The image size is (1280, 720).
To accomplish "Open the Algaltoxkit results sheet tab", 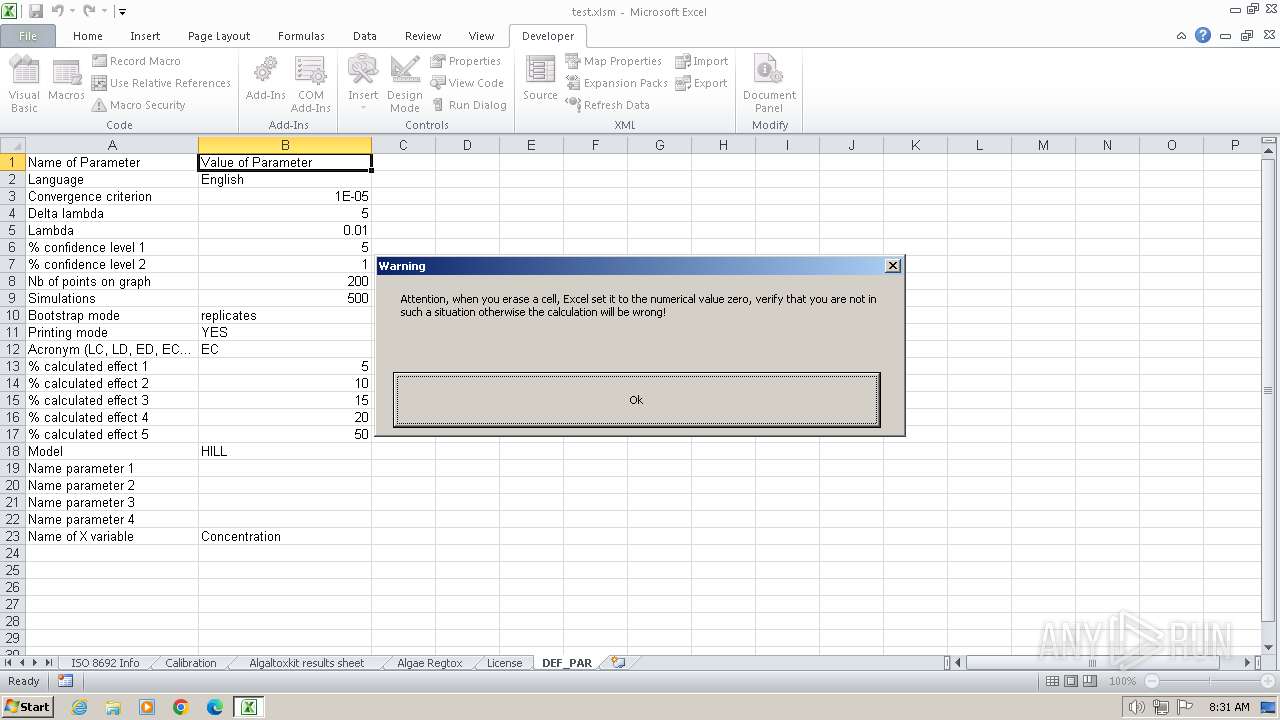I will [306, 663].
